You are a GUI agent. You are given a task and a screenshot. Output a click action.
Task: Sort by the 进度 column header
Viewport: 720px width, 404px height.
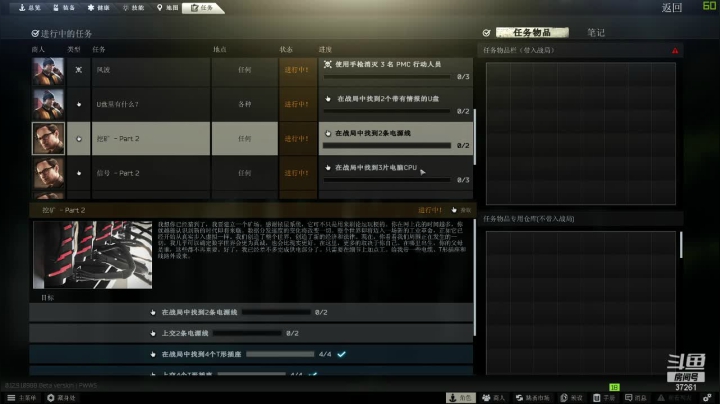tap(325, 49)
